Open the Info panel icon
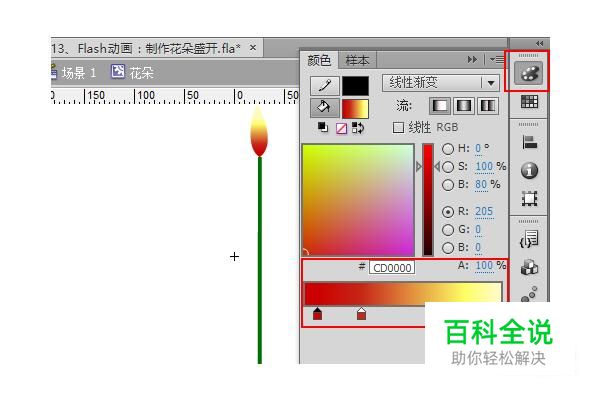The image size is (600, 400). [x=529, y=170]
